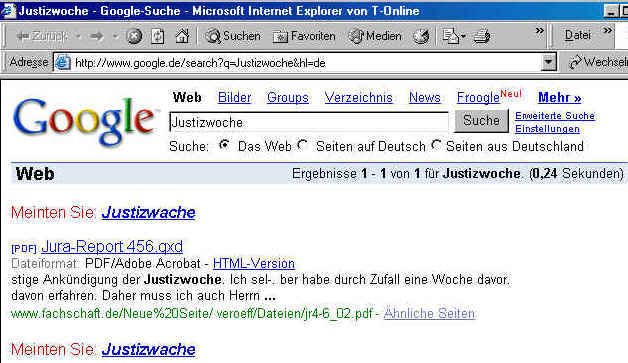Open the Back button history dropdown arrow

click(x=78, y=36)
